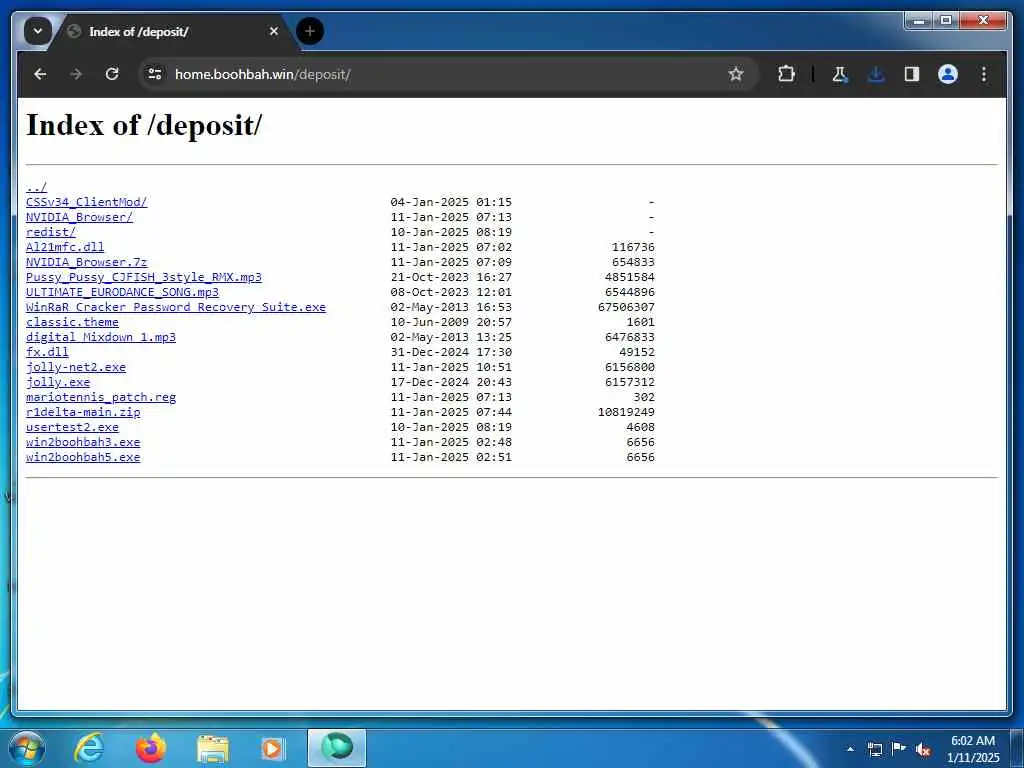Open the network tray icon
The image size is (1024, 768).
tap(874, 749)
